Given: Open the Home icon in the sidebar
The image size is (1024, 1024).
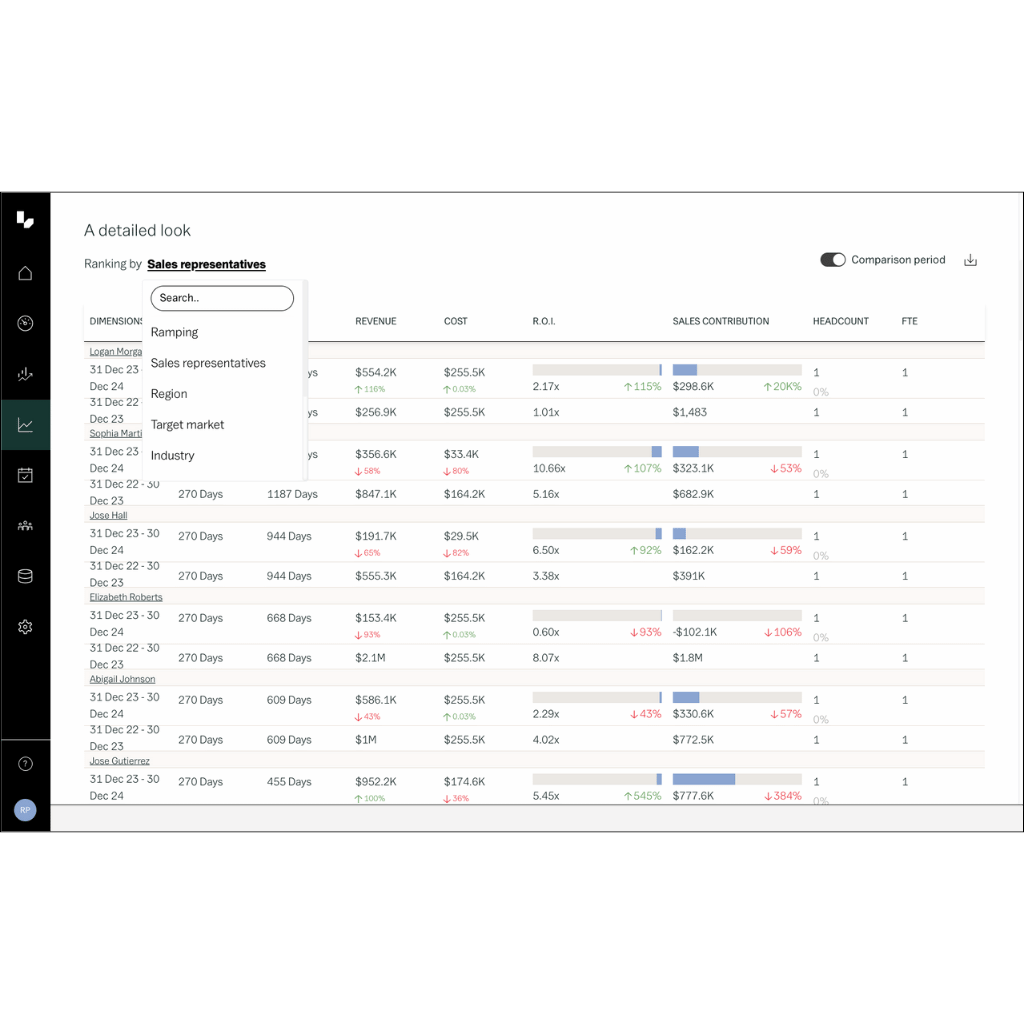Looking at the screenshot, I should [x=25, y=273].
